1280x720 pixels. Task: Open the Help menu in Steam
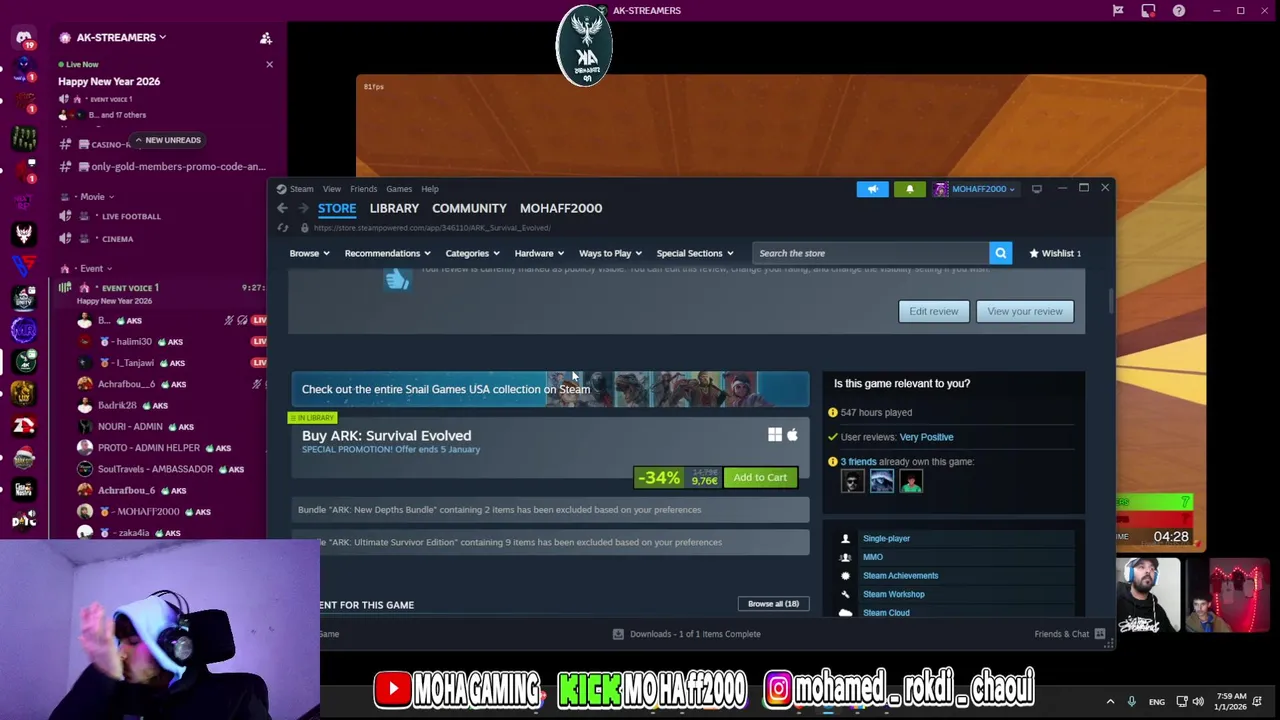[x=429, y=189]
